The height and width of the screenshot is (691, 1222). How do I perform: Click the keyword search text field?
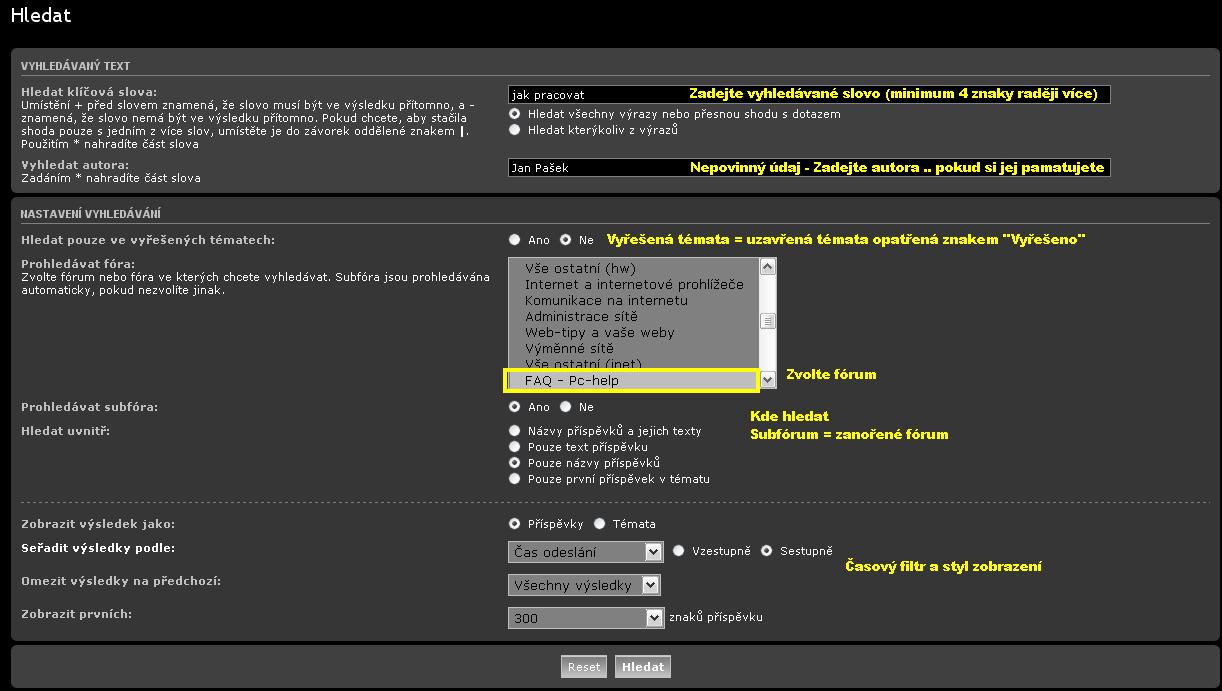(x=595, y=95)
